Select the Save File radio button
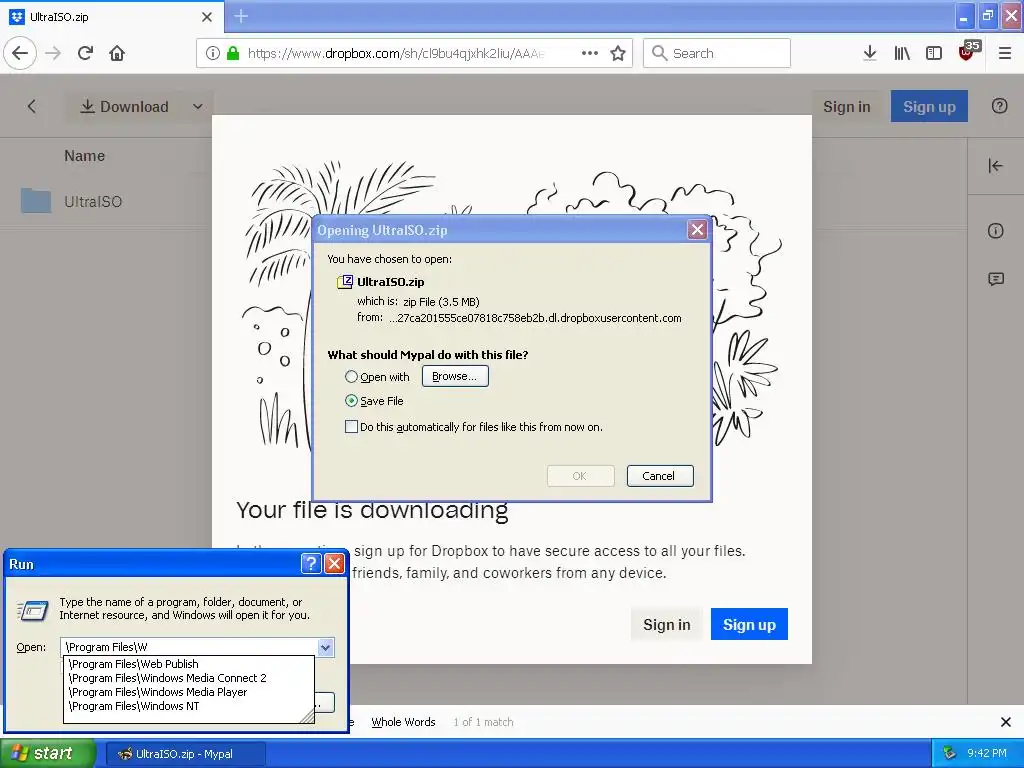The width and height of the screenshot is (1024, 768). pos(351,401)
